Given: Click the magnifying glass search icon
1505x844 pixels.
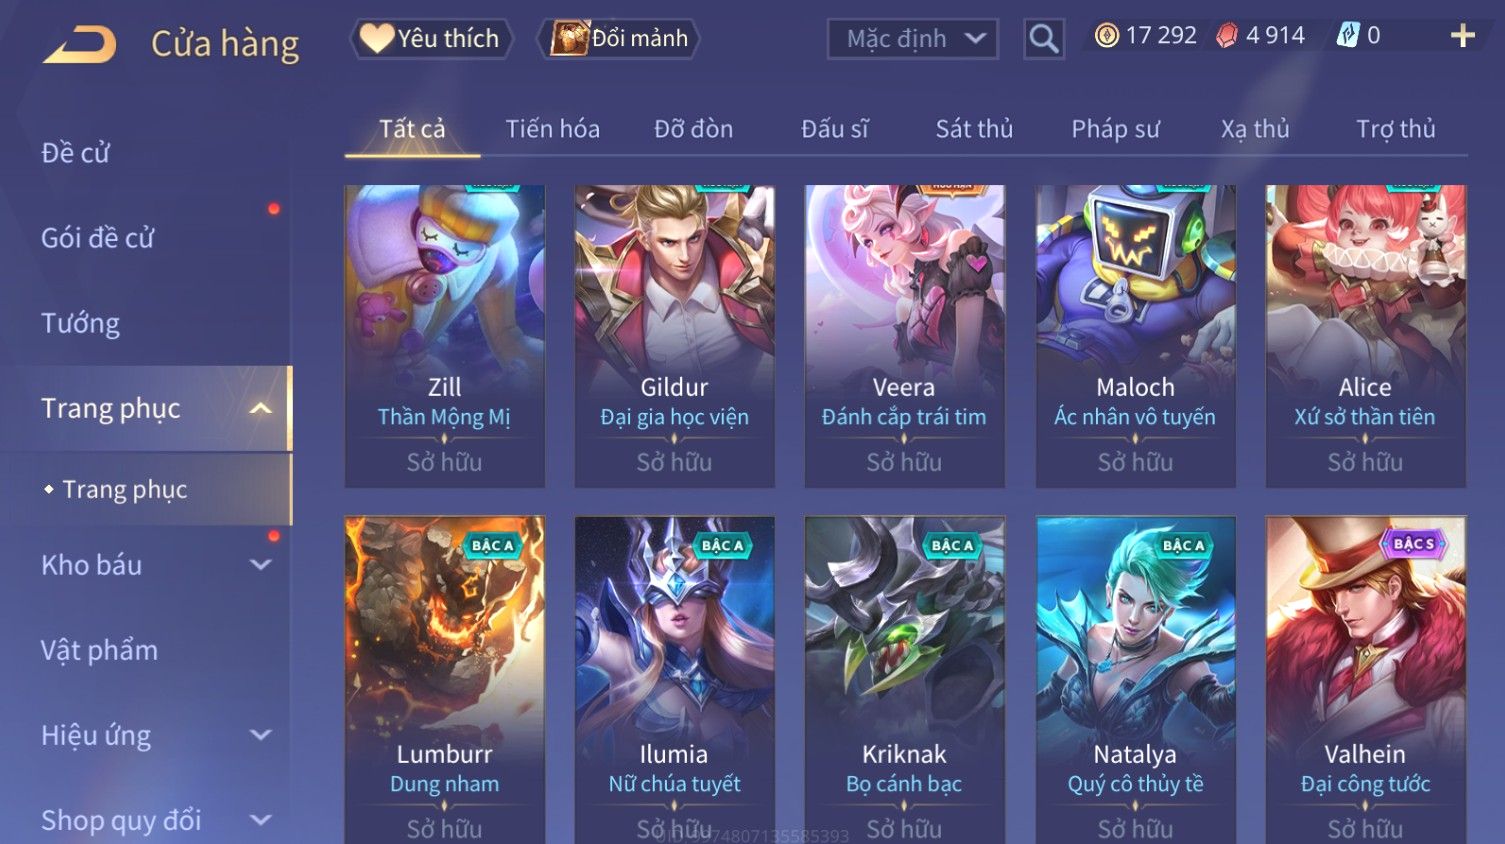Looking at the screenshot, I should (1043, 39).
